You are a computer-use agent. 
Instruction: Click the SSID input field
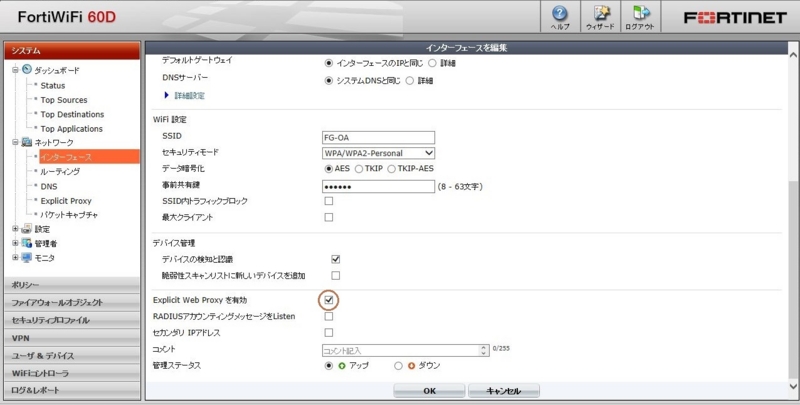379,137
